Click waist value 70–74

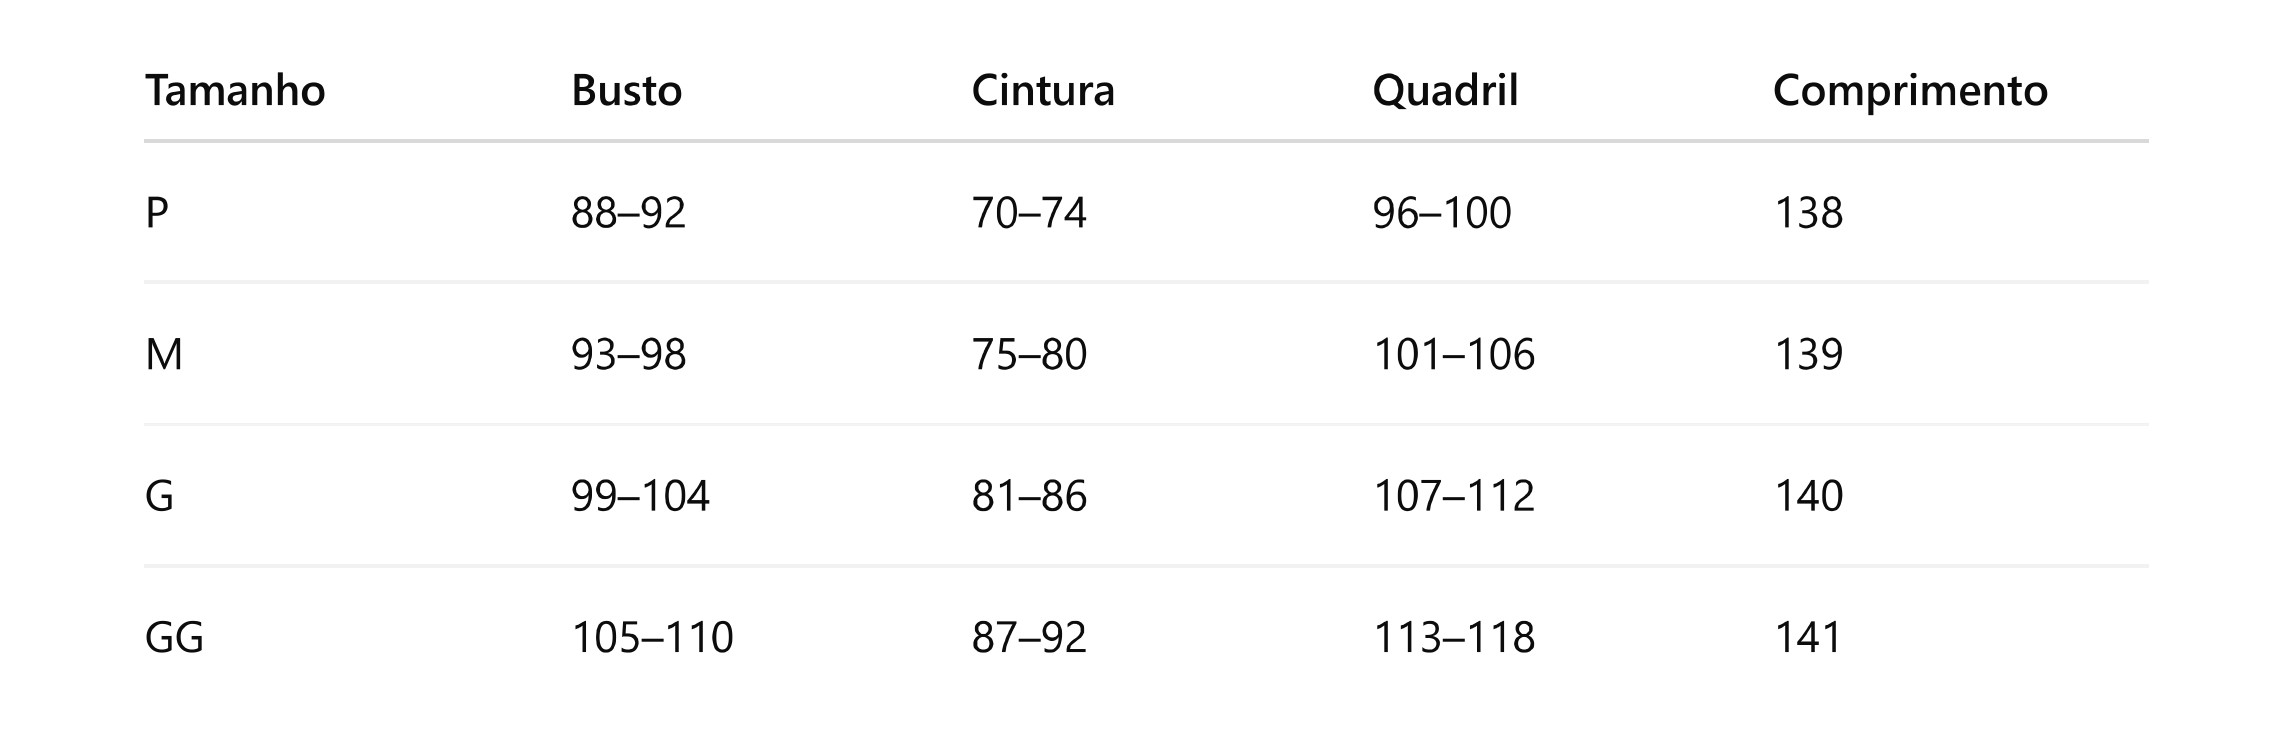[x=1029, y=213]
